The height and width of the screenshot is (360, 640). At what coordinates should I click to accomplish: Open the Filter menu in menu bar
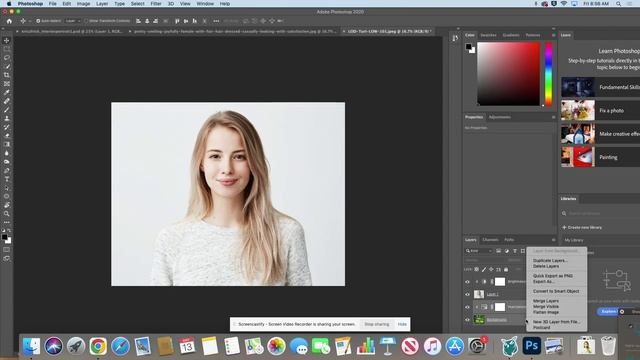[x=156, y=4]
